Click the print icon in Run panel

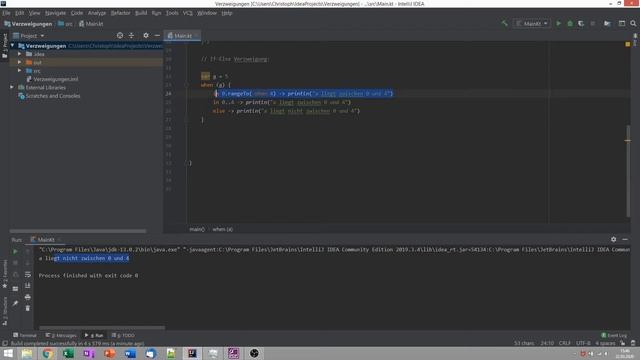click(28, 297)
